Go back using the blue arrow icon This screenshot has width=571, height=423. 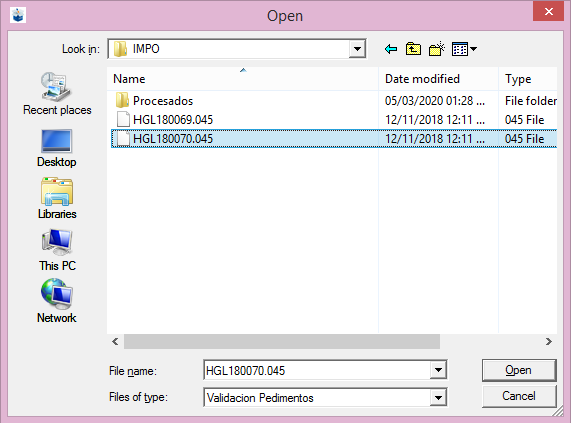click(x=391, y=49)
